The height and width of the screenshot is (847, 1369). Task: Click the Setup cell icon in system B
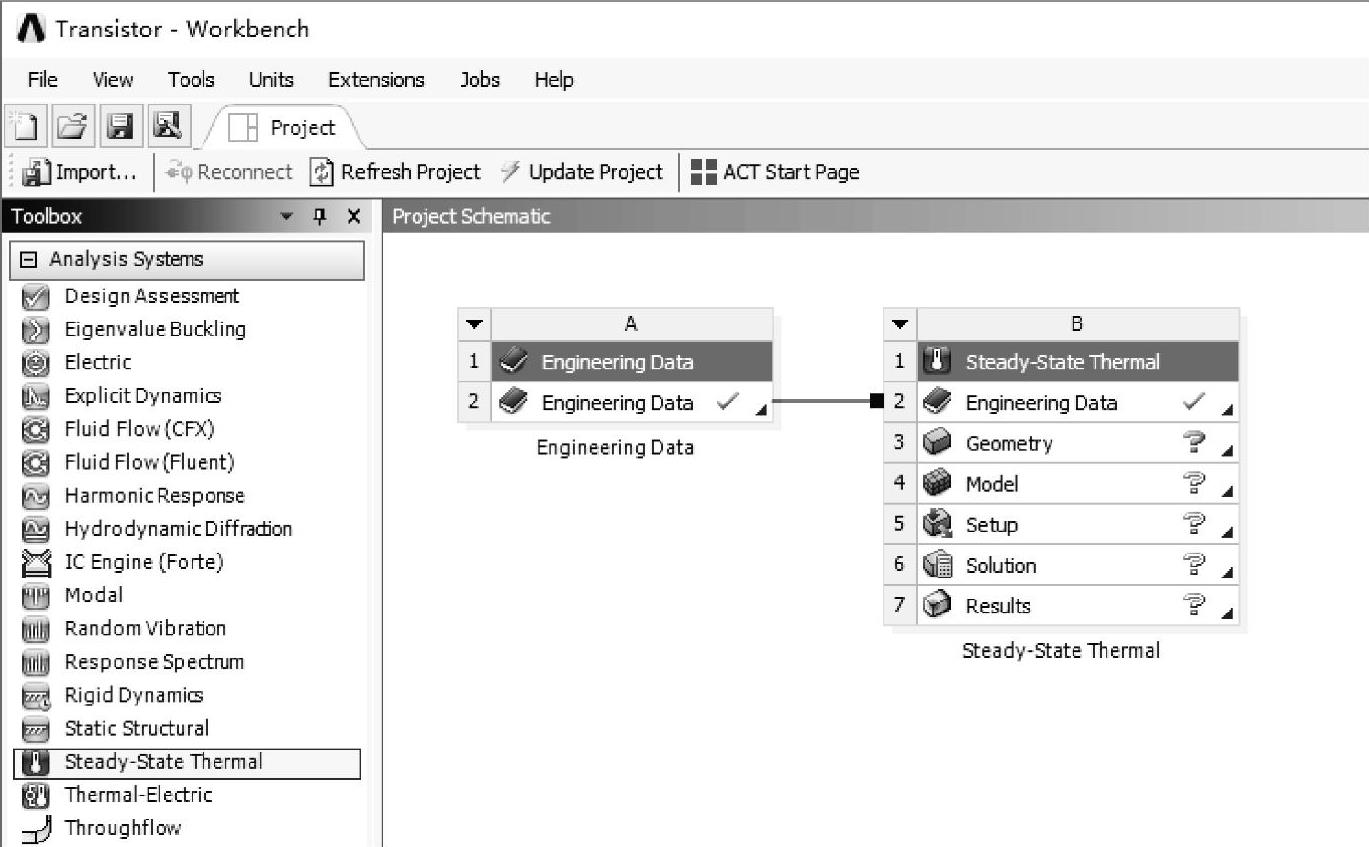coord(937,524)
